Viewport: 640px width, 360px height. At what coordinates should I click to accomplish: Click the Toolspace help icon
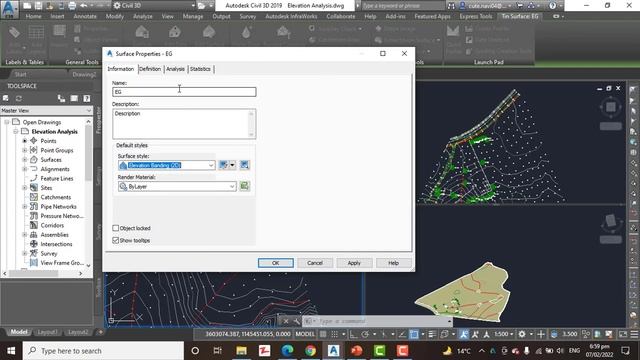click(87, 98)
